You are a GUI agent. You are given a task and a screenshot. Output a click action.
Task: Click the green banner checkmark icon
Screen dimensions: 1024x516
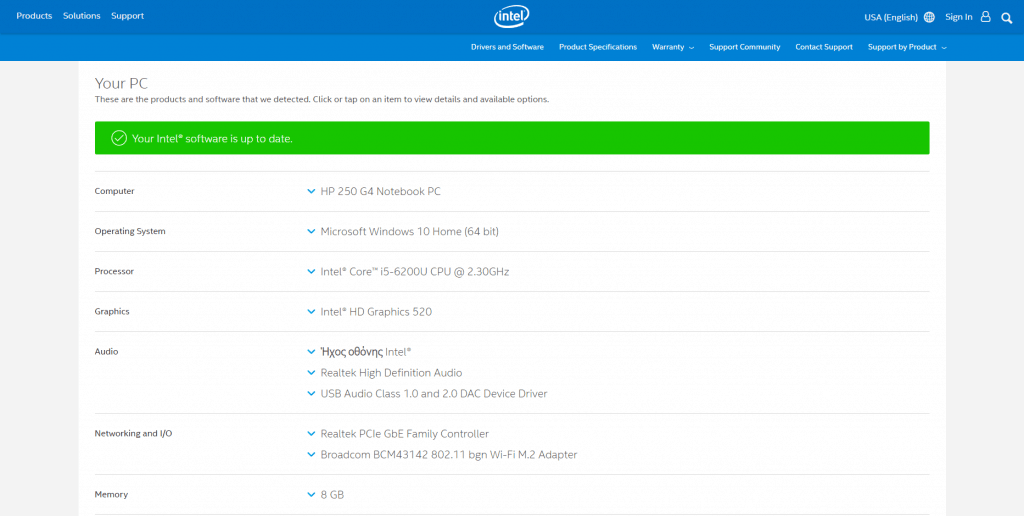point(119,138)
